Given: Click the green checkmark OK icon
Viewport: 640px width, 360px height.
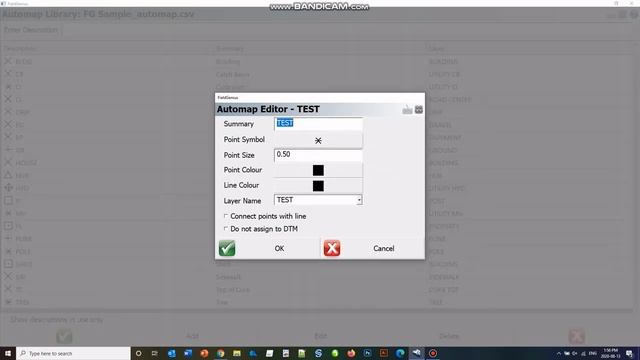Looking at the screenshot, I should (227, 248).
